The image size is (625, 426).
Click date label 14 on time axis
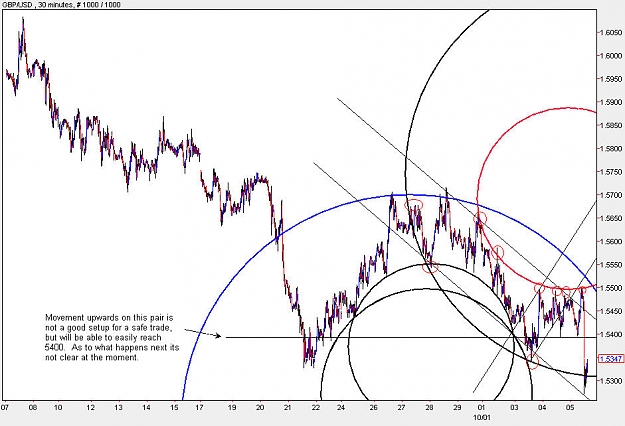146,408
